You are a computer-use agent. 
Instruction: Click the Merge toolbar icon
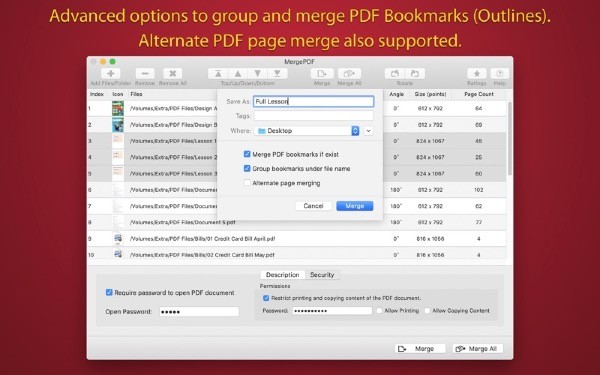[x=322, y=73]
